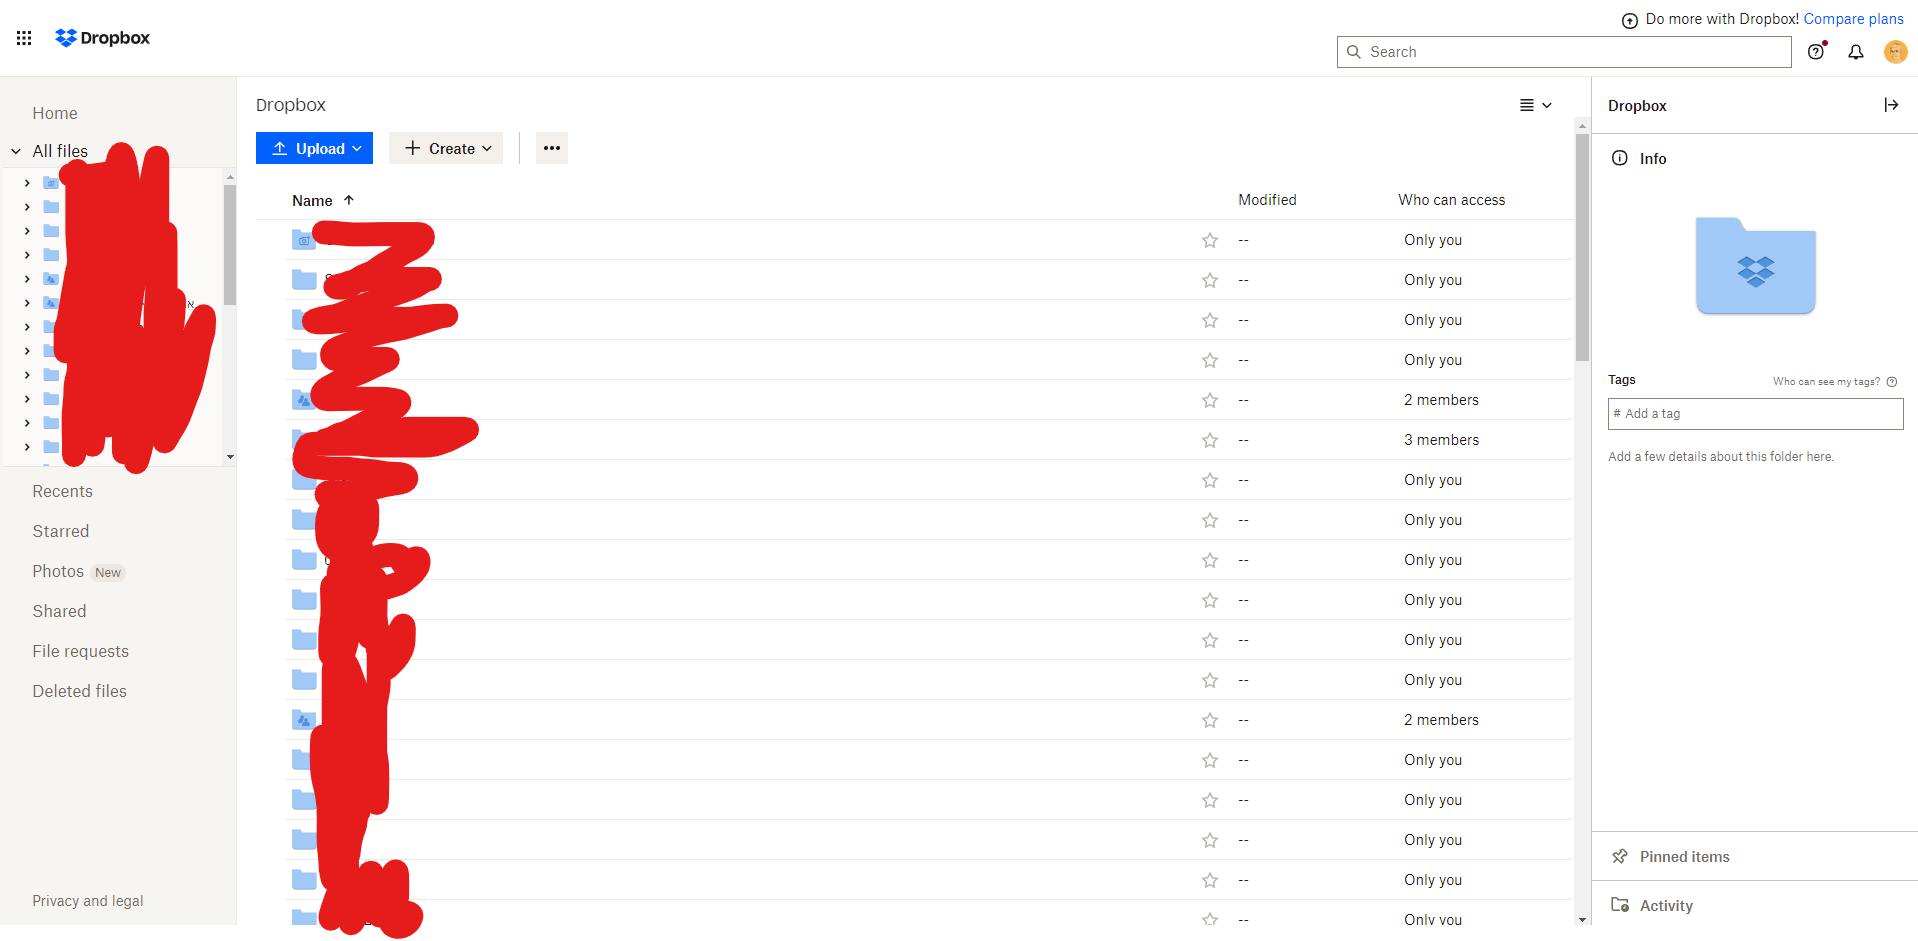Click the camera folder icon in the file list
The width and height of the screenshot is (1918, 941).
(303, 240)
